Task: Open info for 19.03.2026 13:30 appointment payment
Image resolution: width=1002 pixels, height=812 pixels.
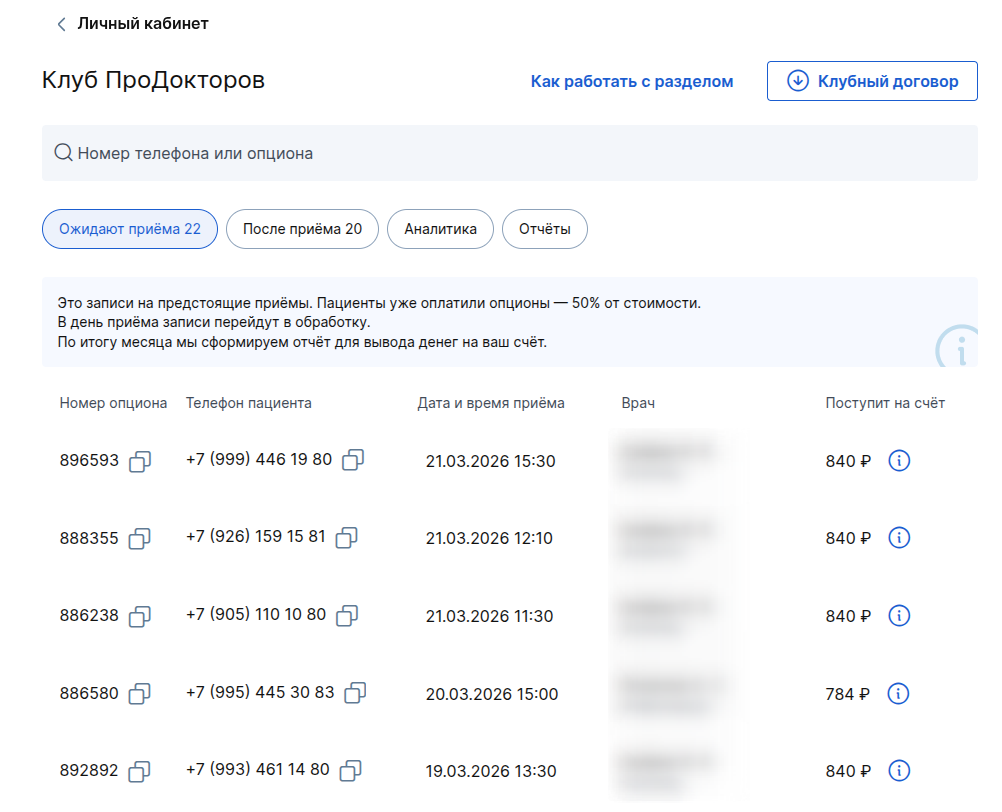Action: pyautogui.click(x=899, y=771)
